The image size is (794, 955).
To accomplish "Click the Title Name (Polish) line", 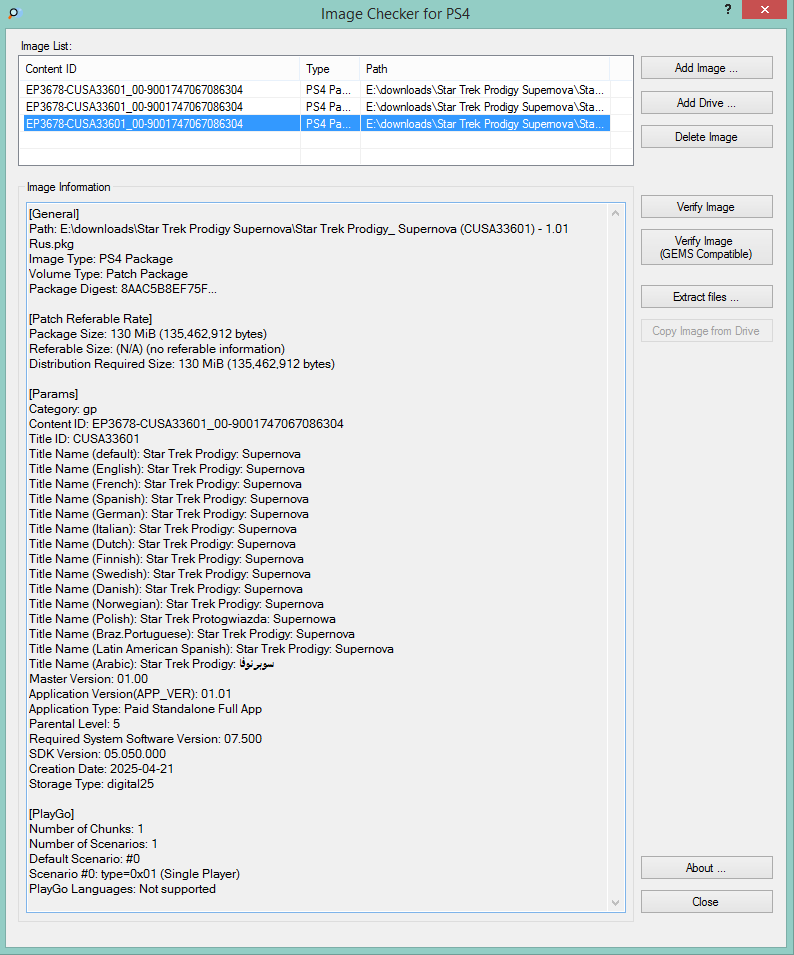I will pos(182,619).
